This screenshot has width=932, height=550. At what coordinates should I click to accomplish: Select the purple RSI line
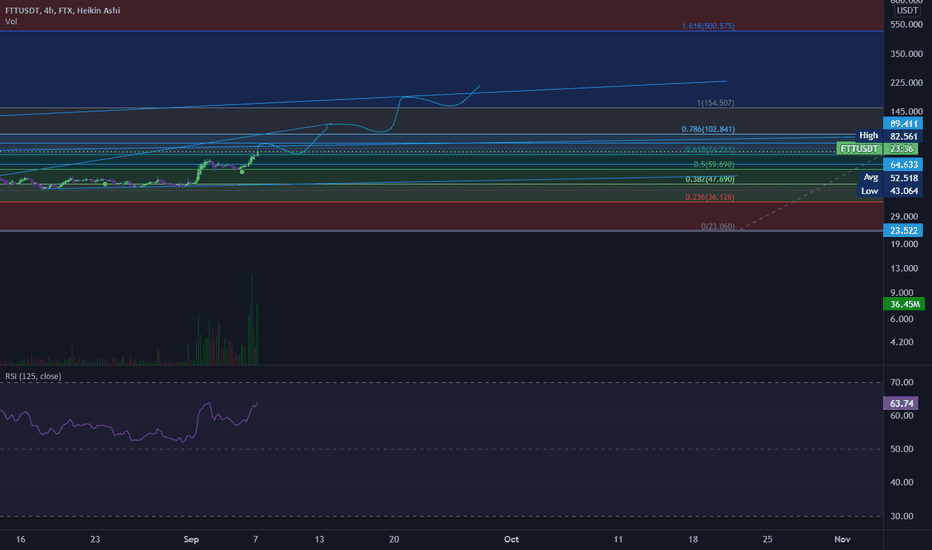pyautogui.click(x=128, y=423)
